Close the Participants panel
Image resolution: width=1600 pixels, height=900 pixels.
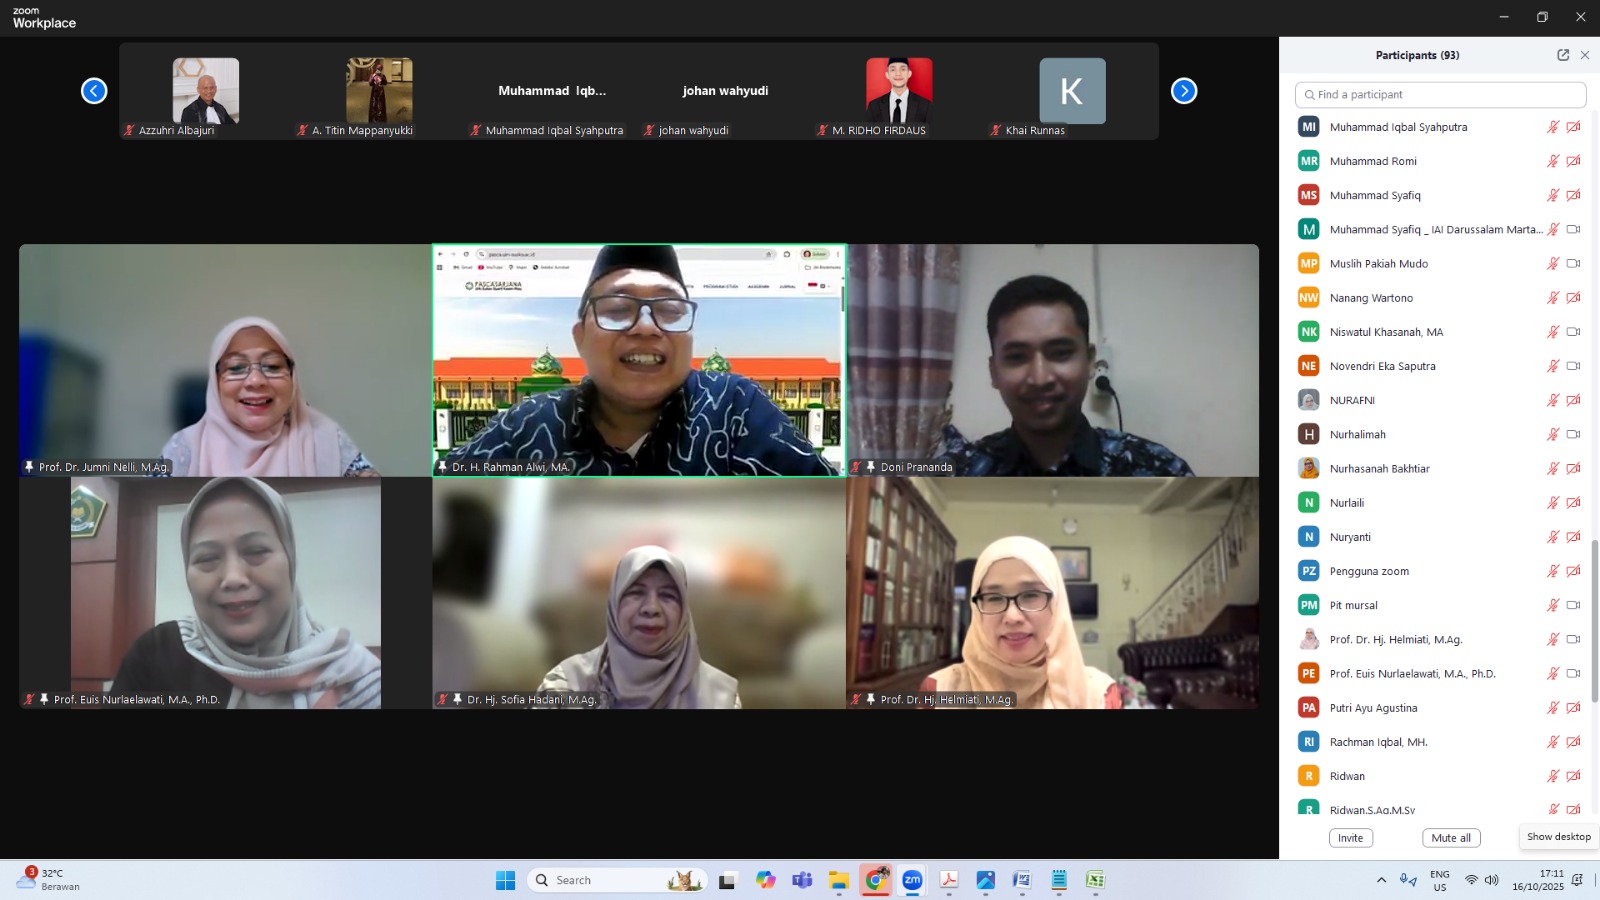click(x=1585, y=55)
